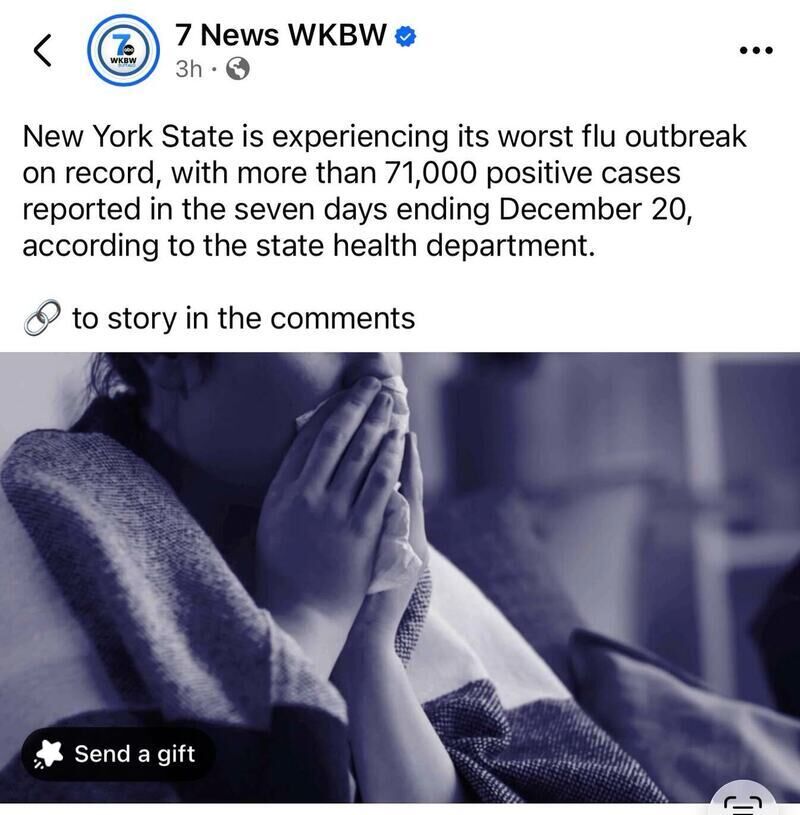800x815 pixels.
Task: Tap the 'December 20' text in post
Action: 594,209
